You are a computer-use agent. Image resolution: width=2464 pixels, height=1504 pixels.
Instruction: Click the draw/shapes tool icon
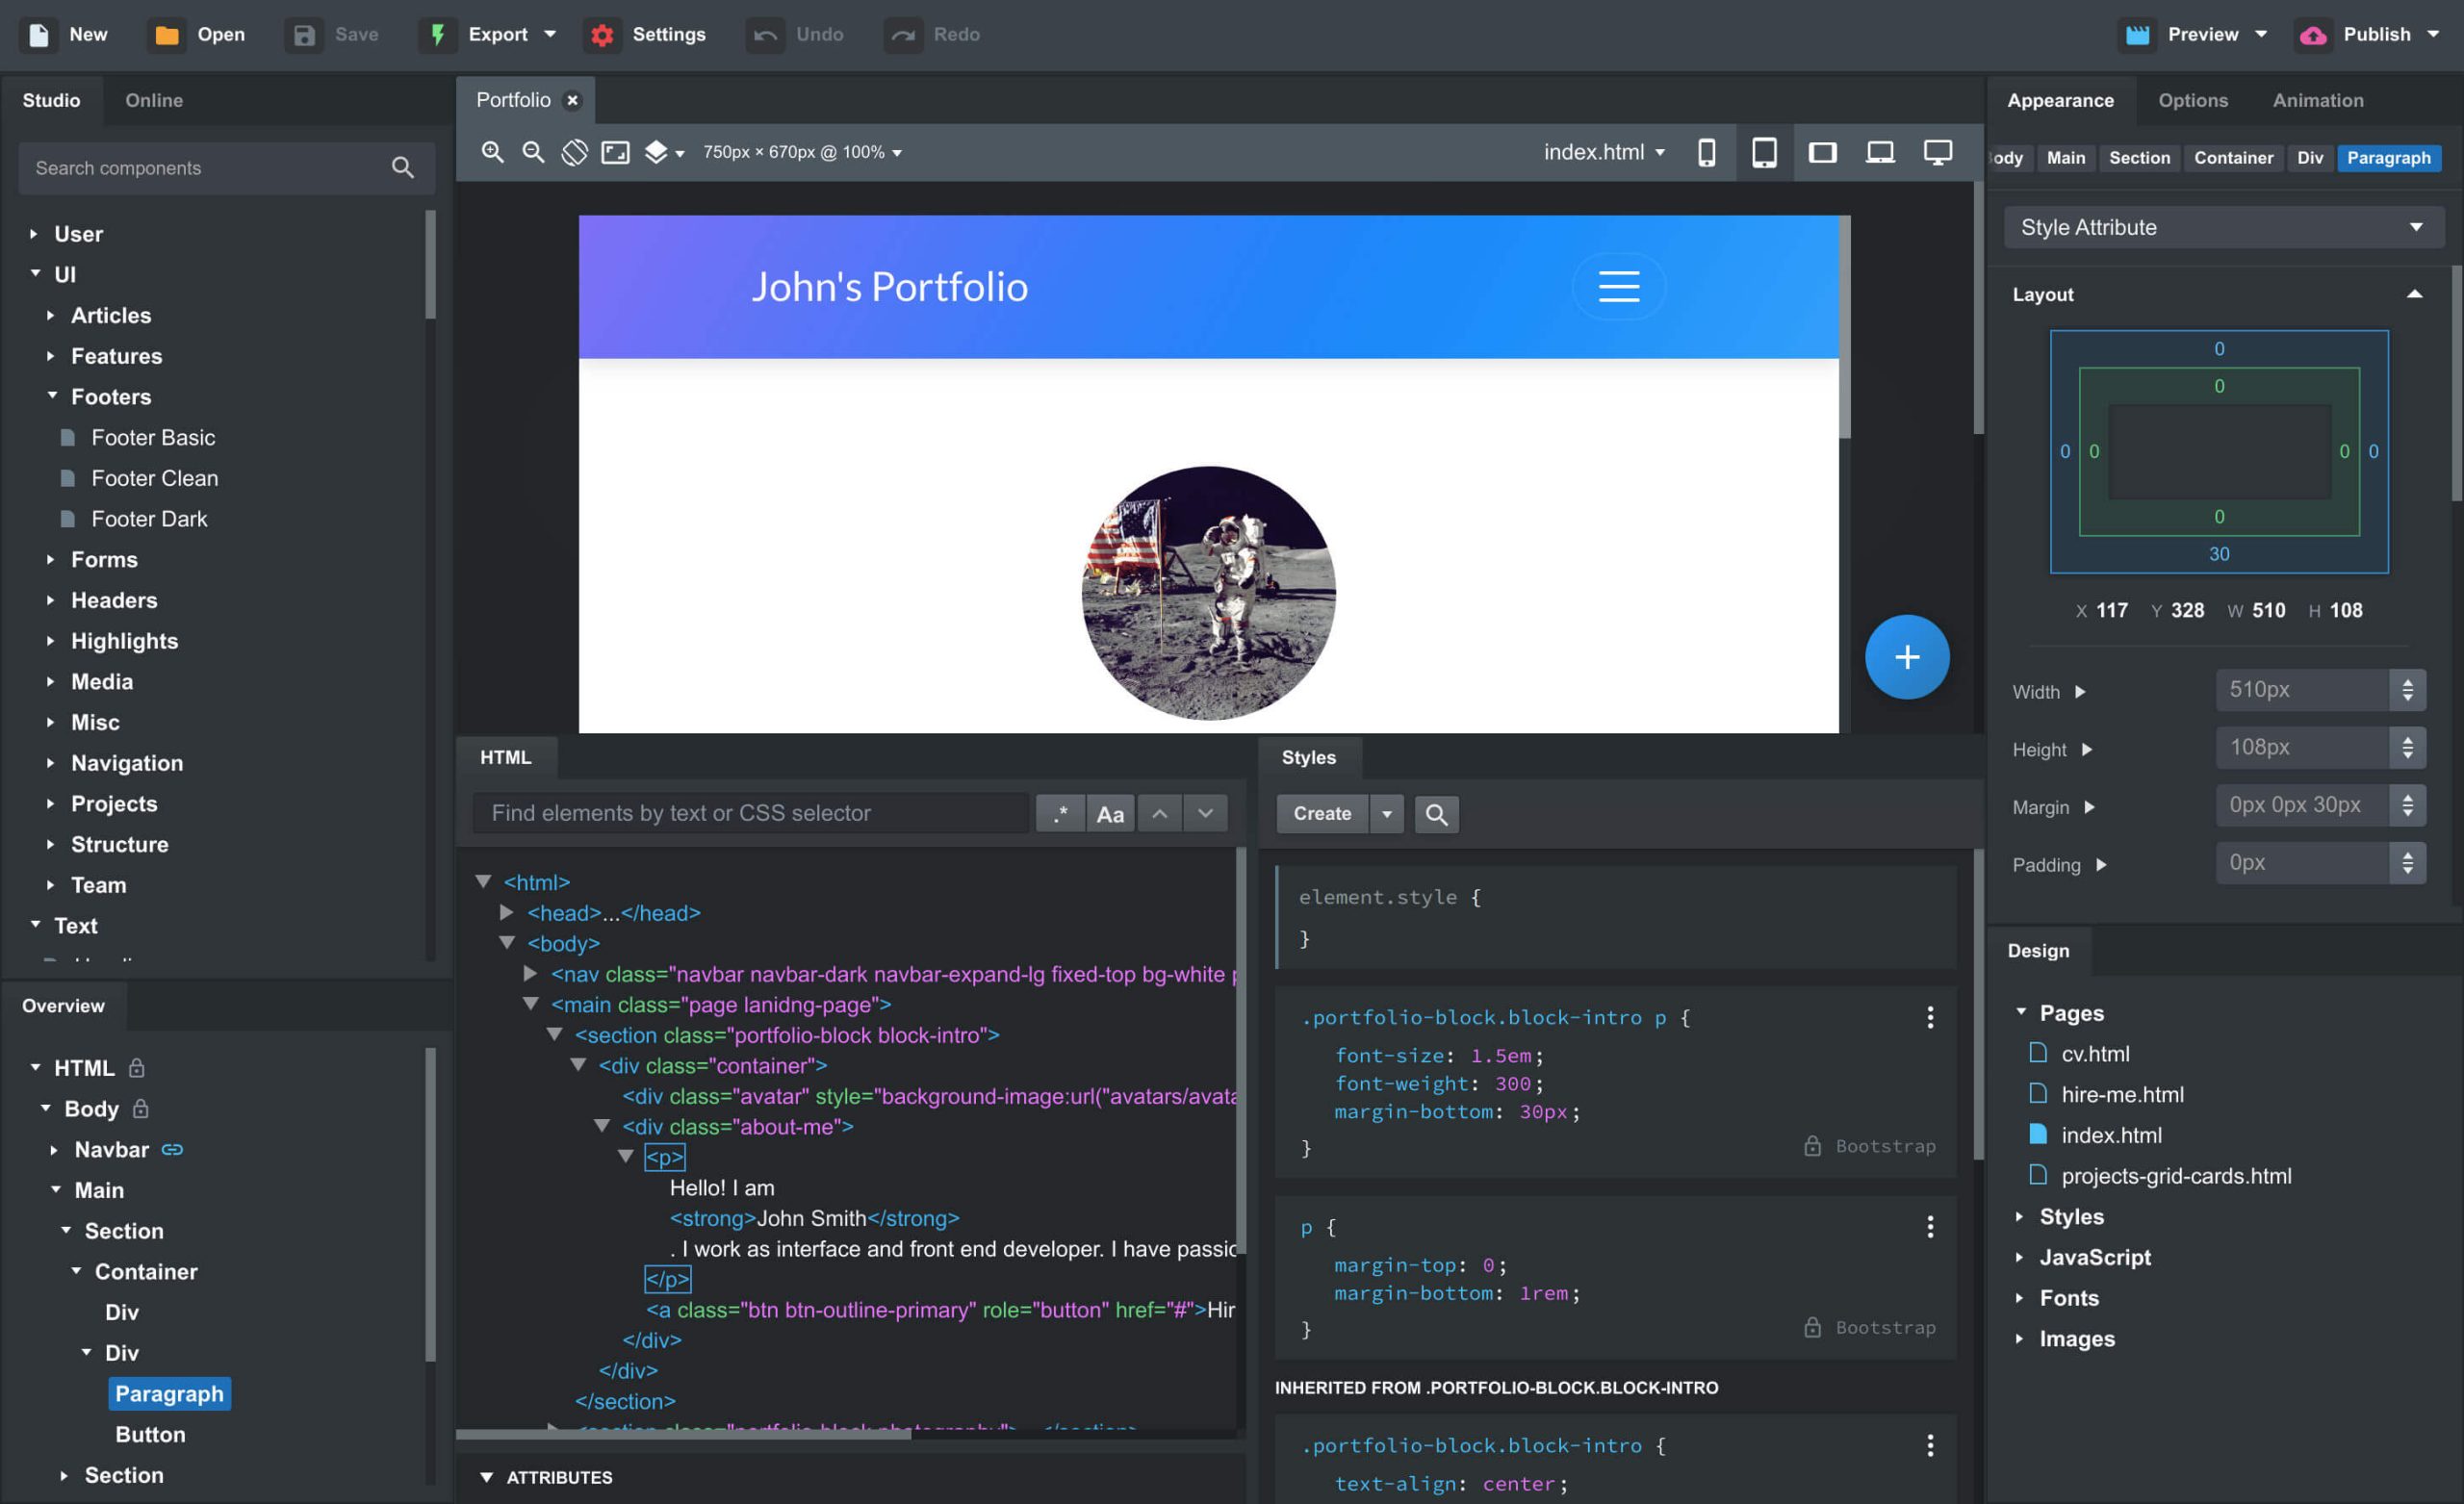574,153
